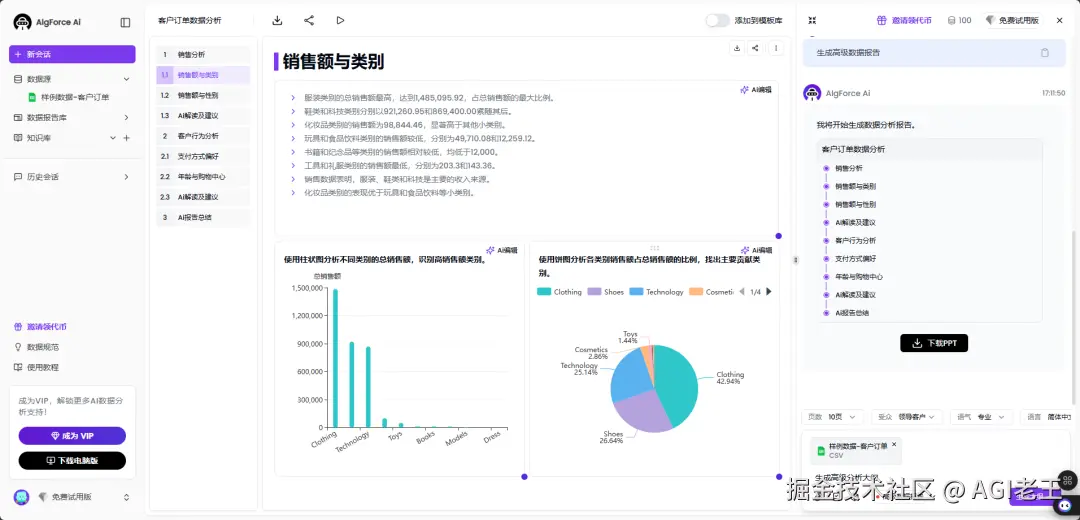
Task: Click AI报告总结 in chat outline list
Action: [x=854, y=313]
